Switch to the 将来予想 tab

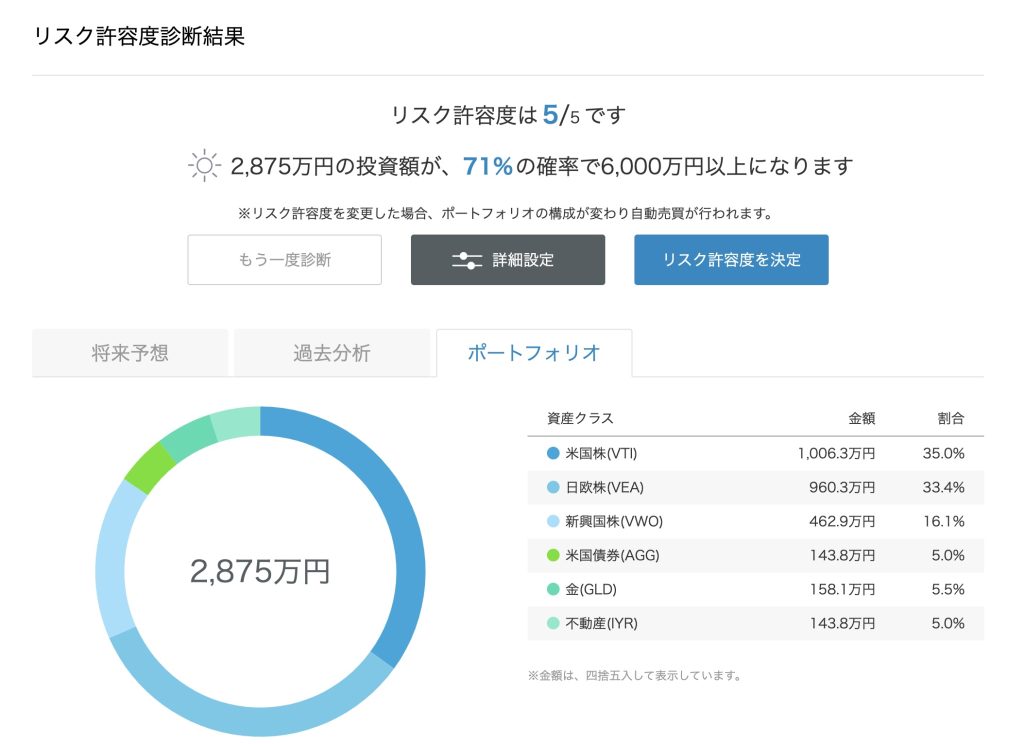130,353
